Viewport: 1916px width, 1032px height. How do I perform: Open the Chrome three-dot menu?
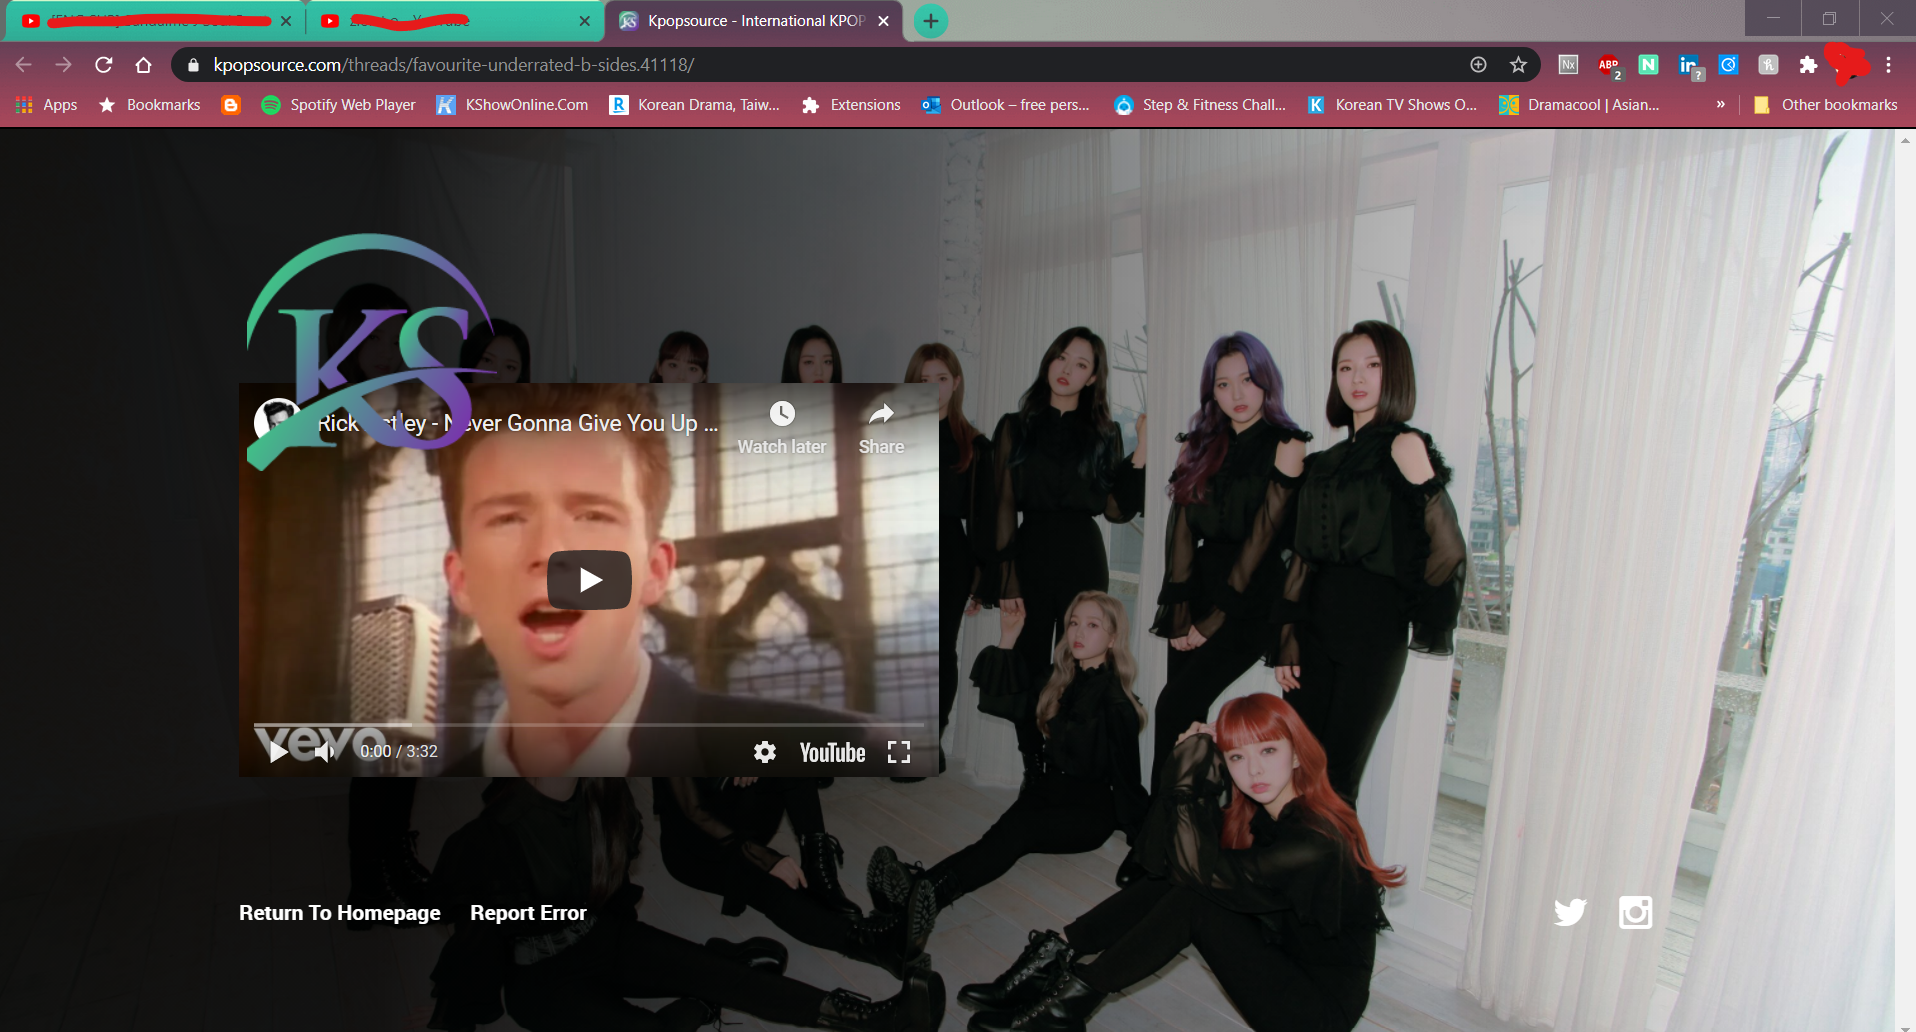[x=1888, y=65]
